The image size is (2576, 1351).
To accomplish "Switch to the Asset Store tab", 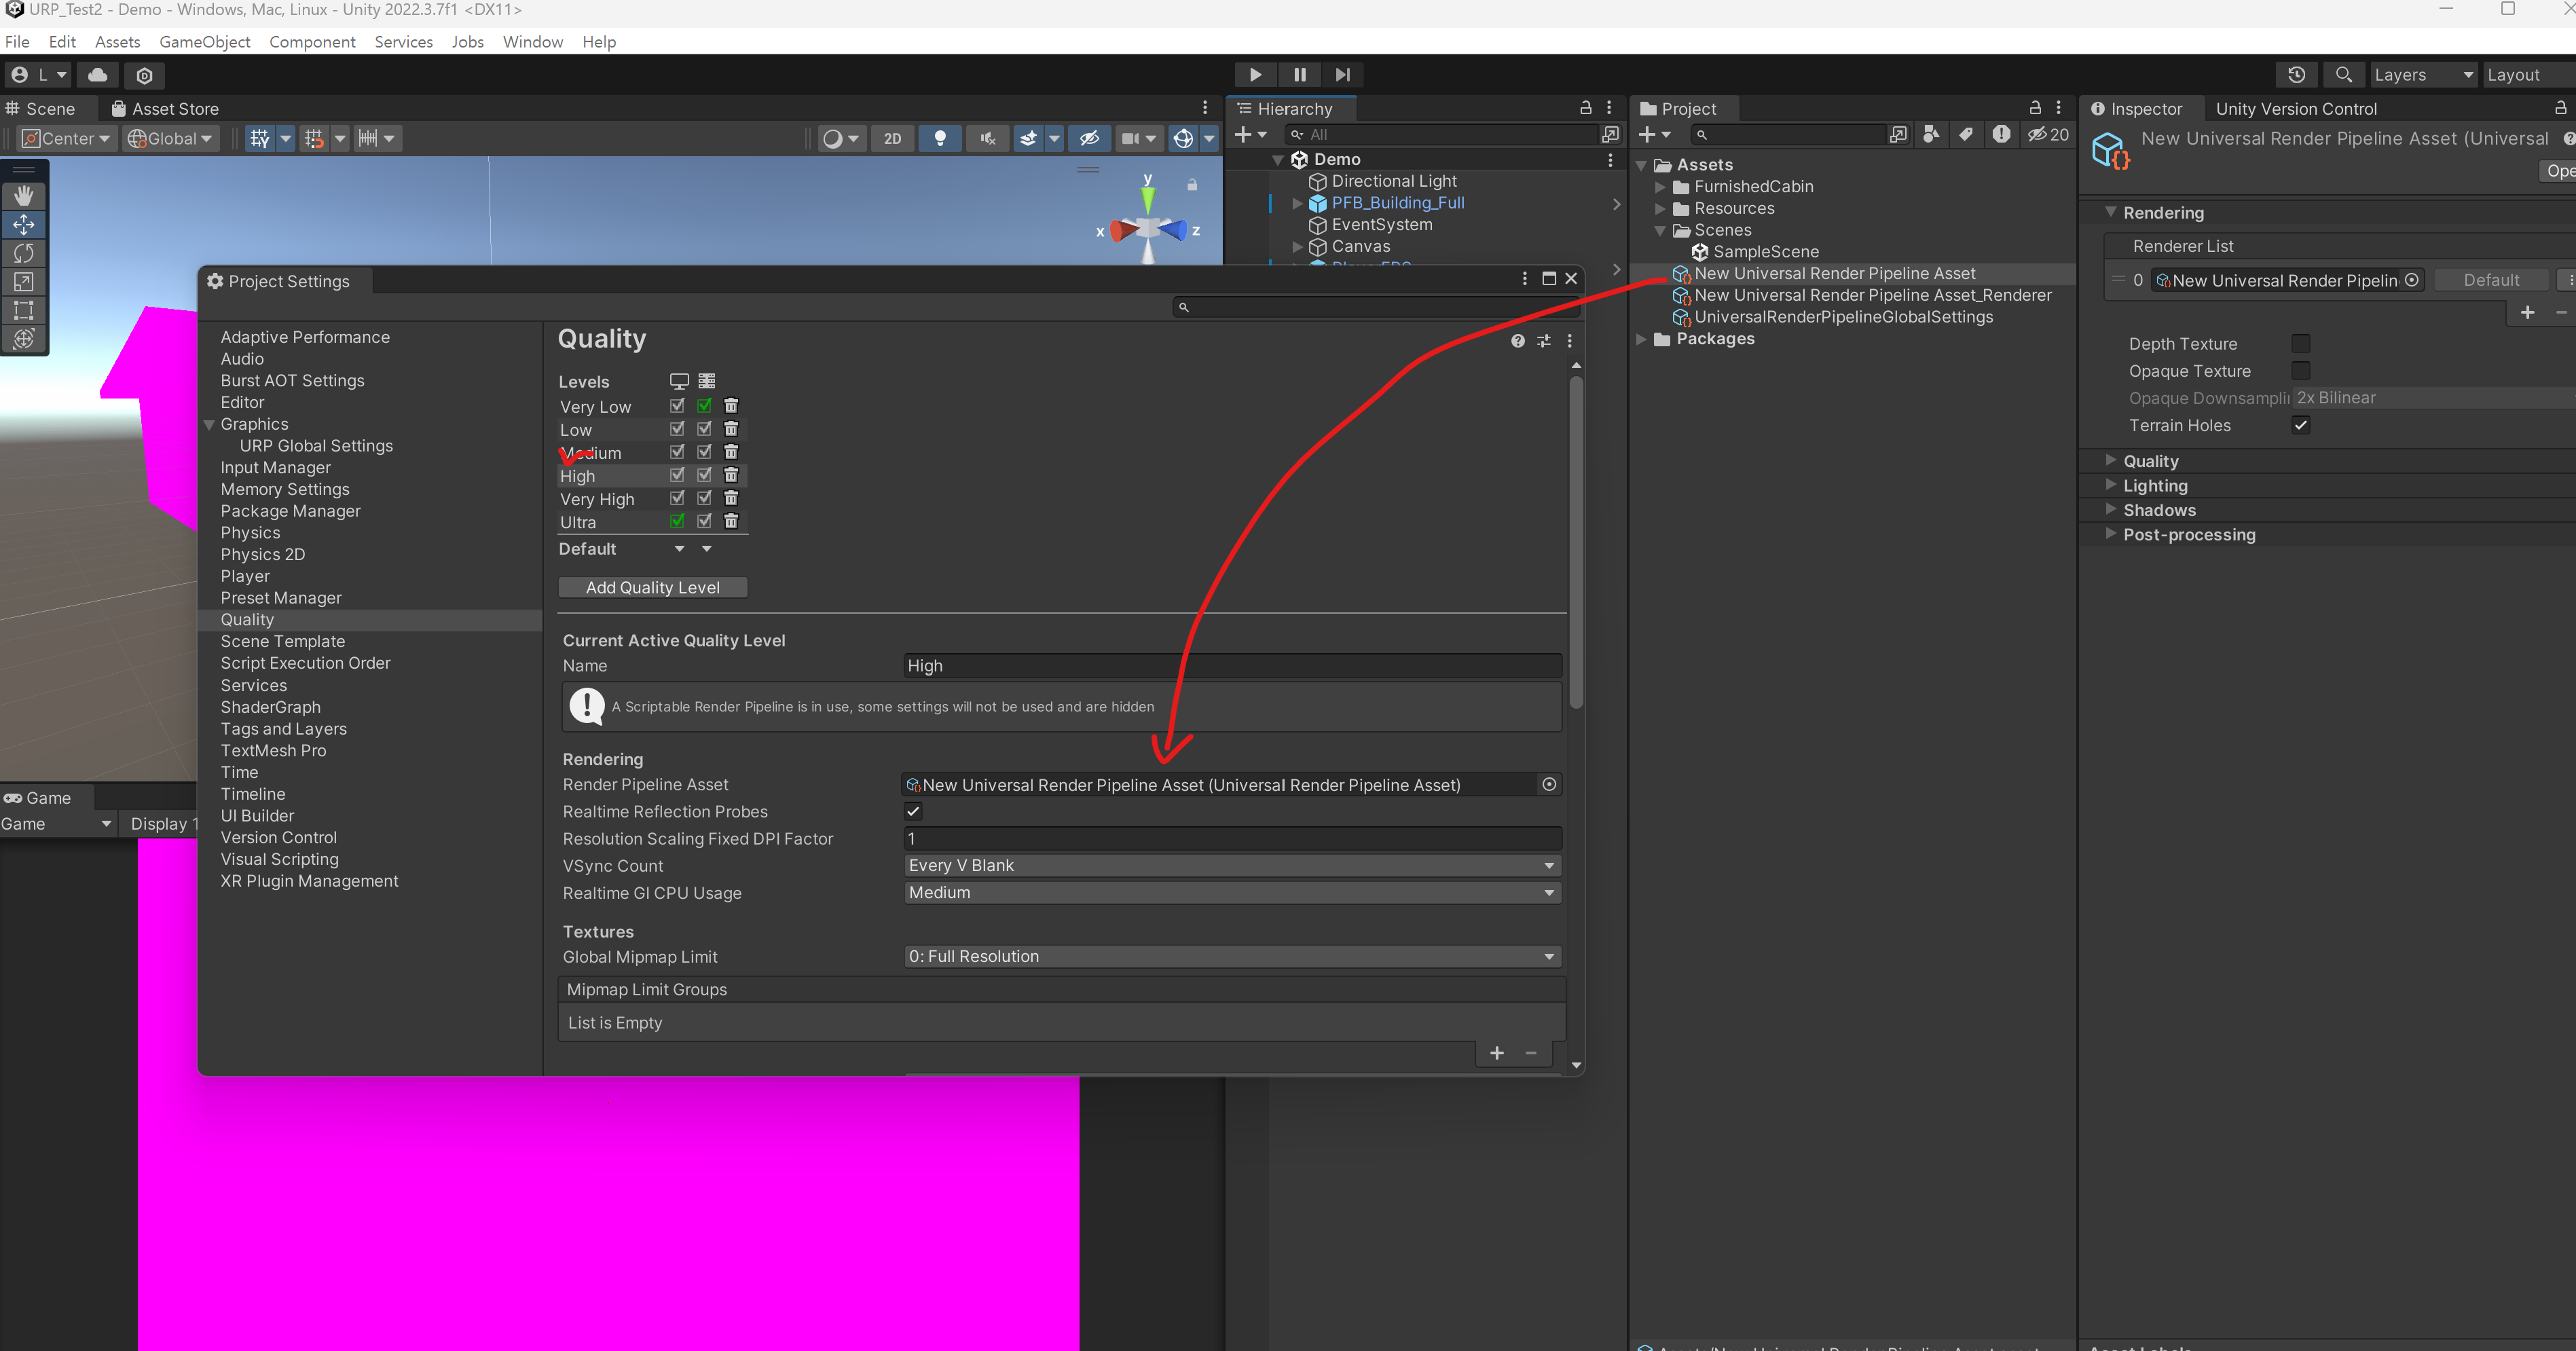I will tap(165, 108).
